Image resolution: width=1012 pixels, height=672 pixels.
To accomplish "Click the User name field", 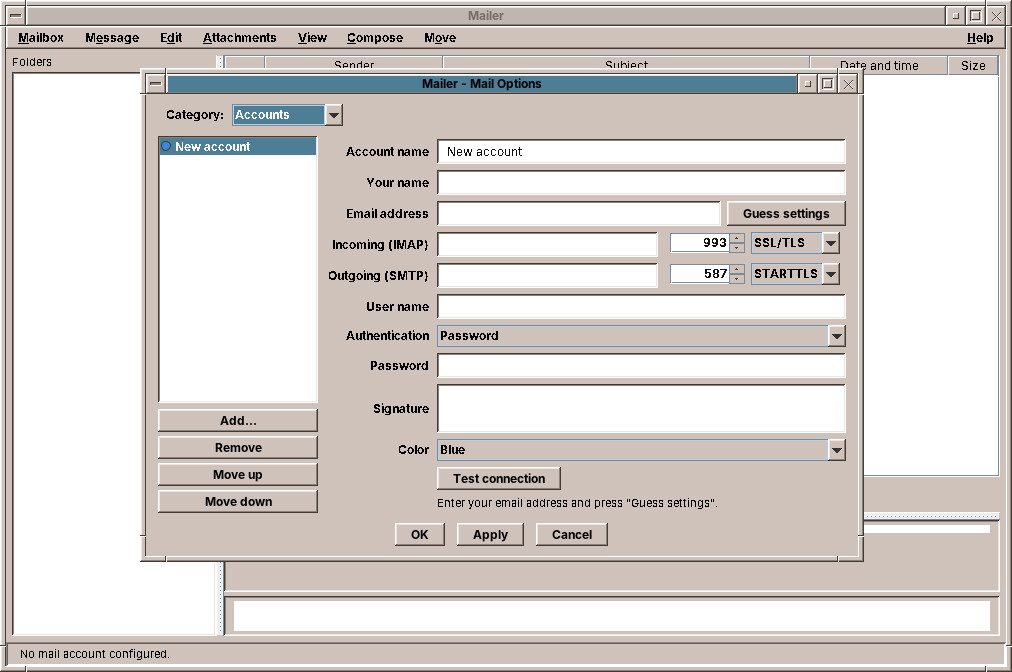I will point(641,307).
